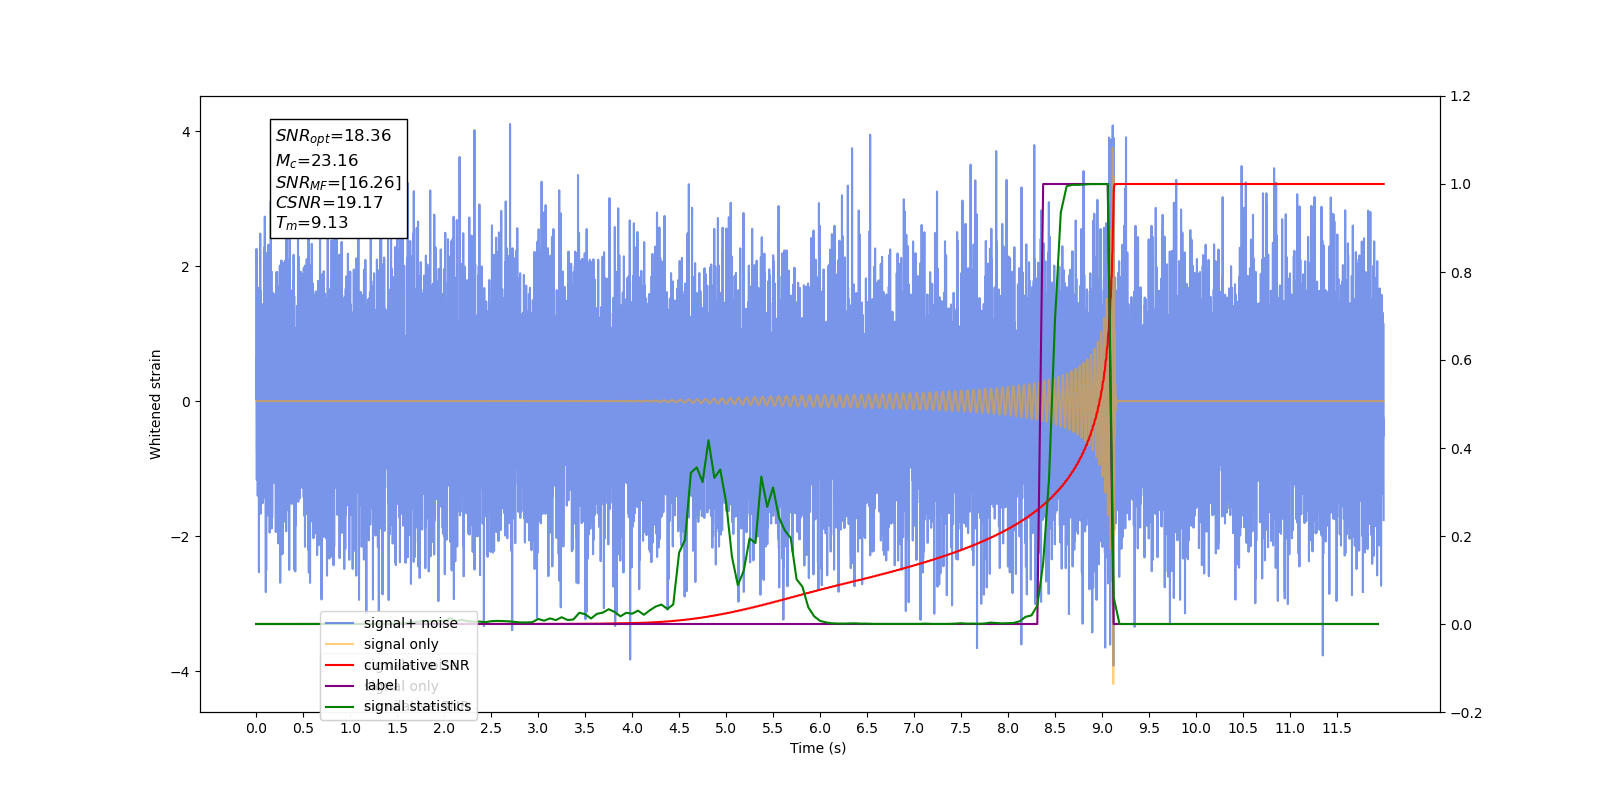The width and height of the screenshot is (1600, 800).
Task: Click the 'signal+ noise' legend entry
Action: (410, 623)
